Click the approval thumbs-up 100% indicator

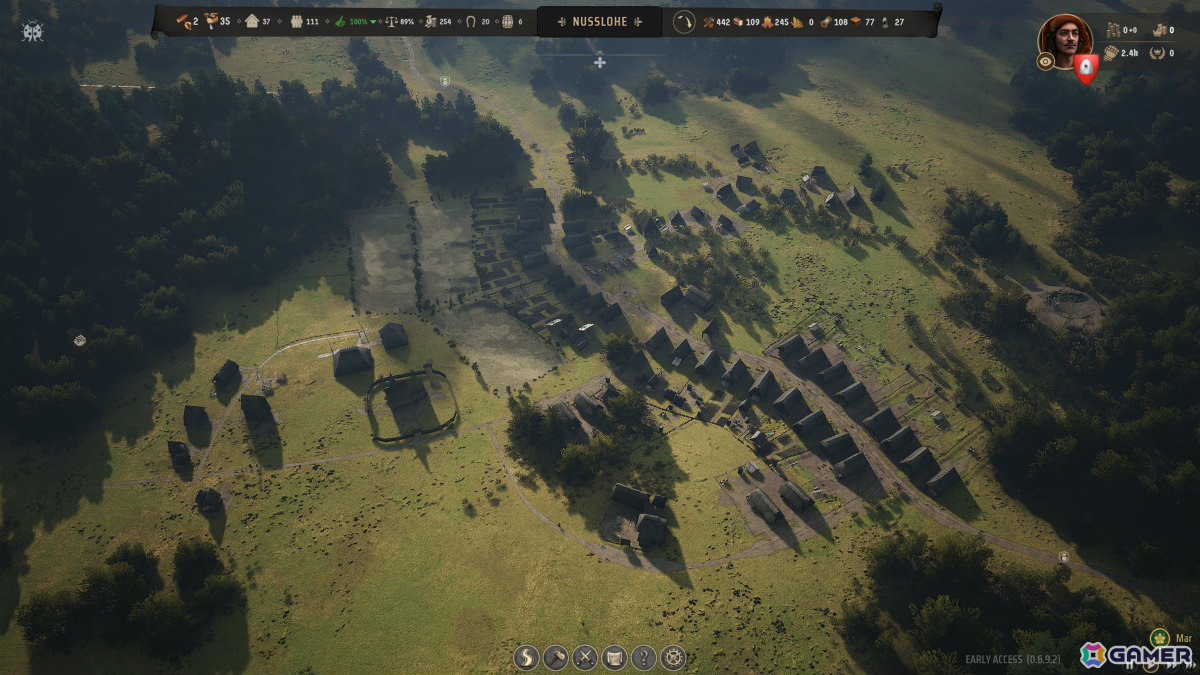point(355,22)
